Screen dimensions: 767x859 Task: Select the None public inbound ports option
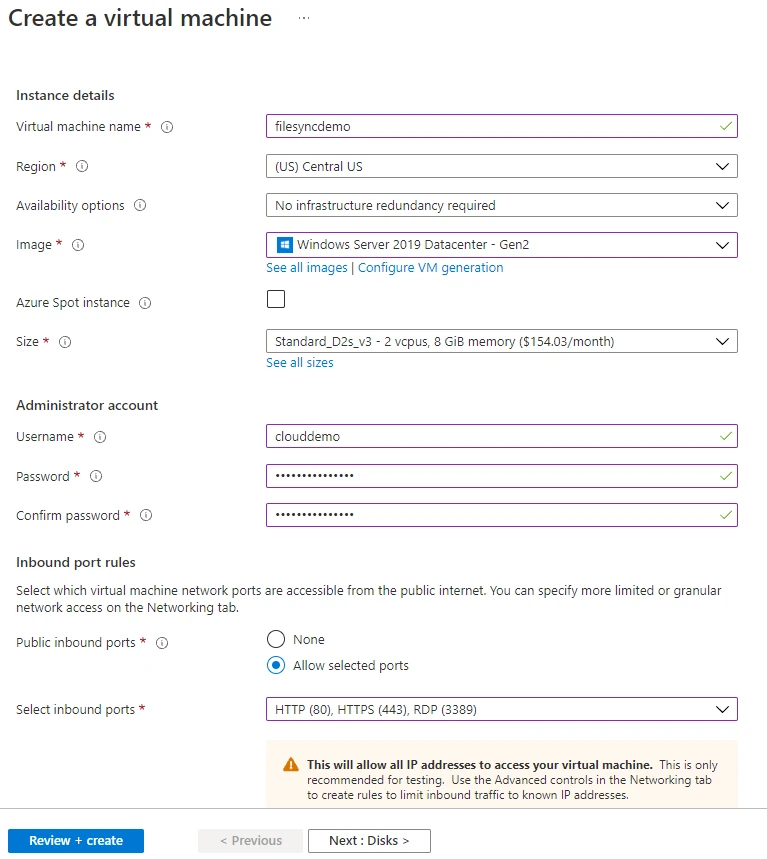coord(276,639)
